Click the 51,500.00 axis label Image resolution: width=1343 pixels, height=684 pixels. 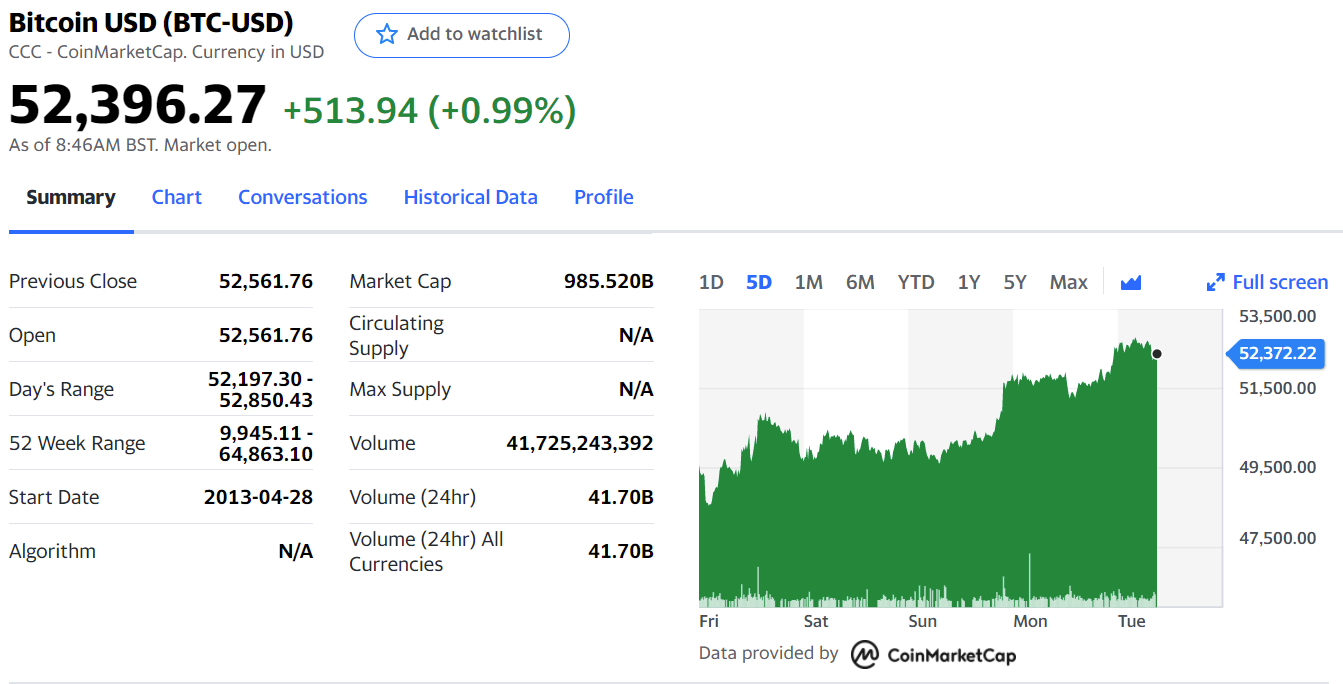pyautogui.click(x=1278, y=388)
